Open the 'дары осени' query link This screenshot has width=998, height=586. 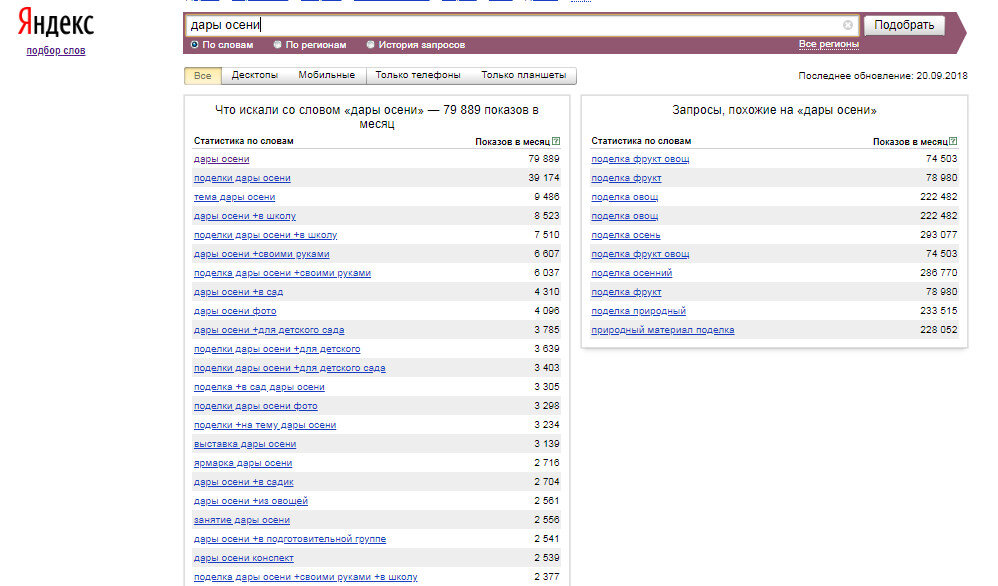(221, 159)
